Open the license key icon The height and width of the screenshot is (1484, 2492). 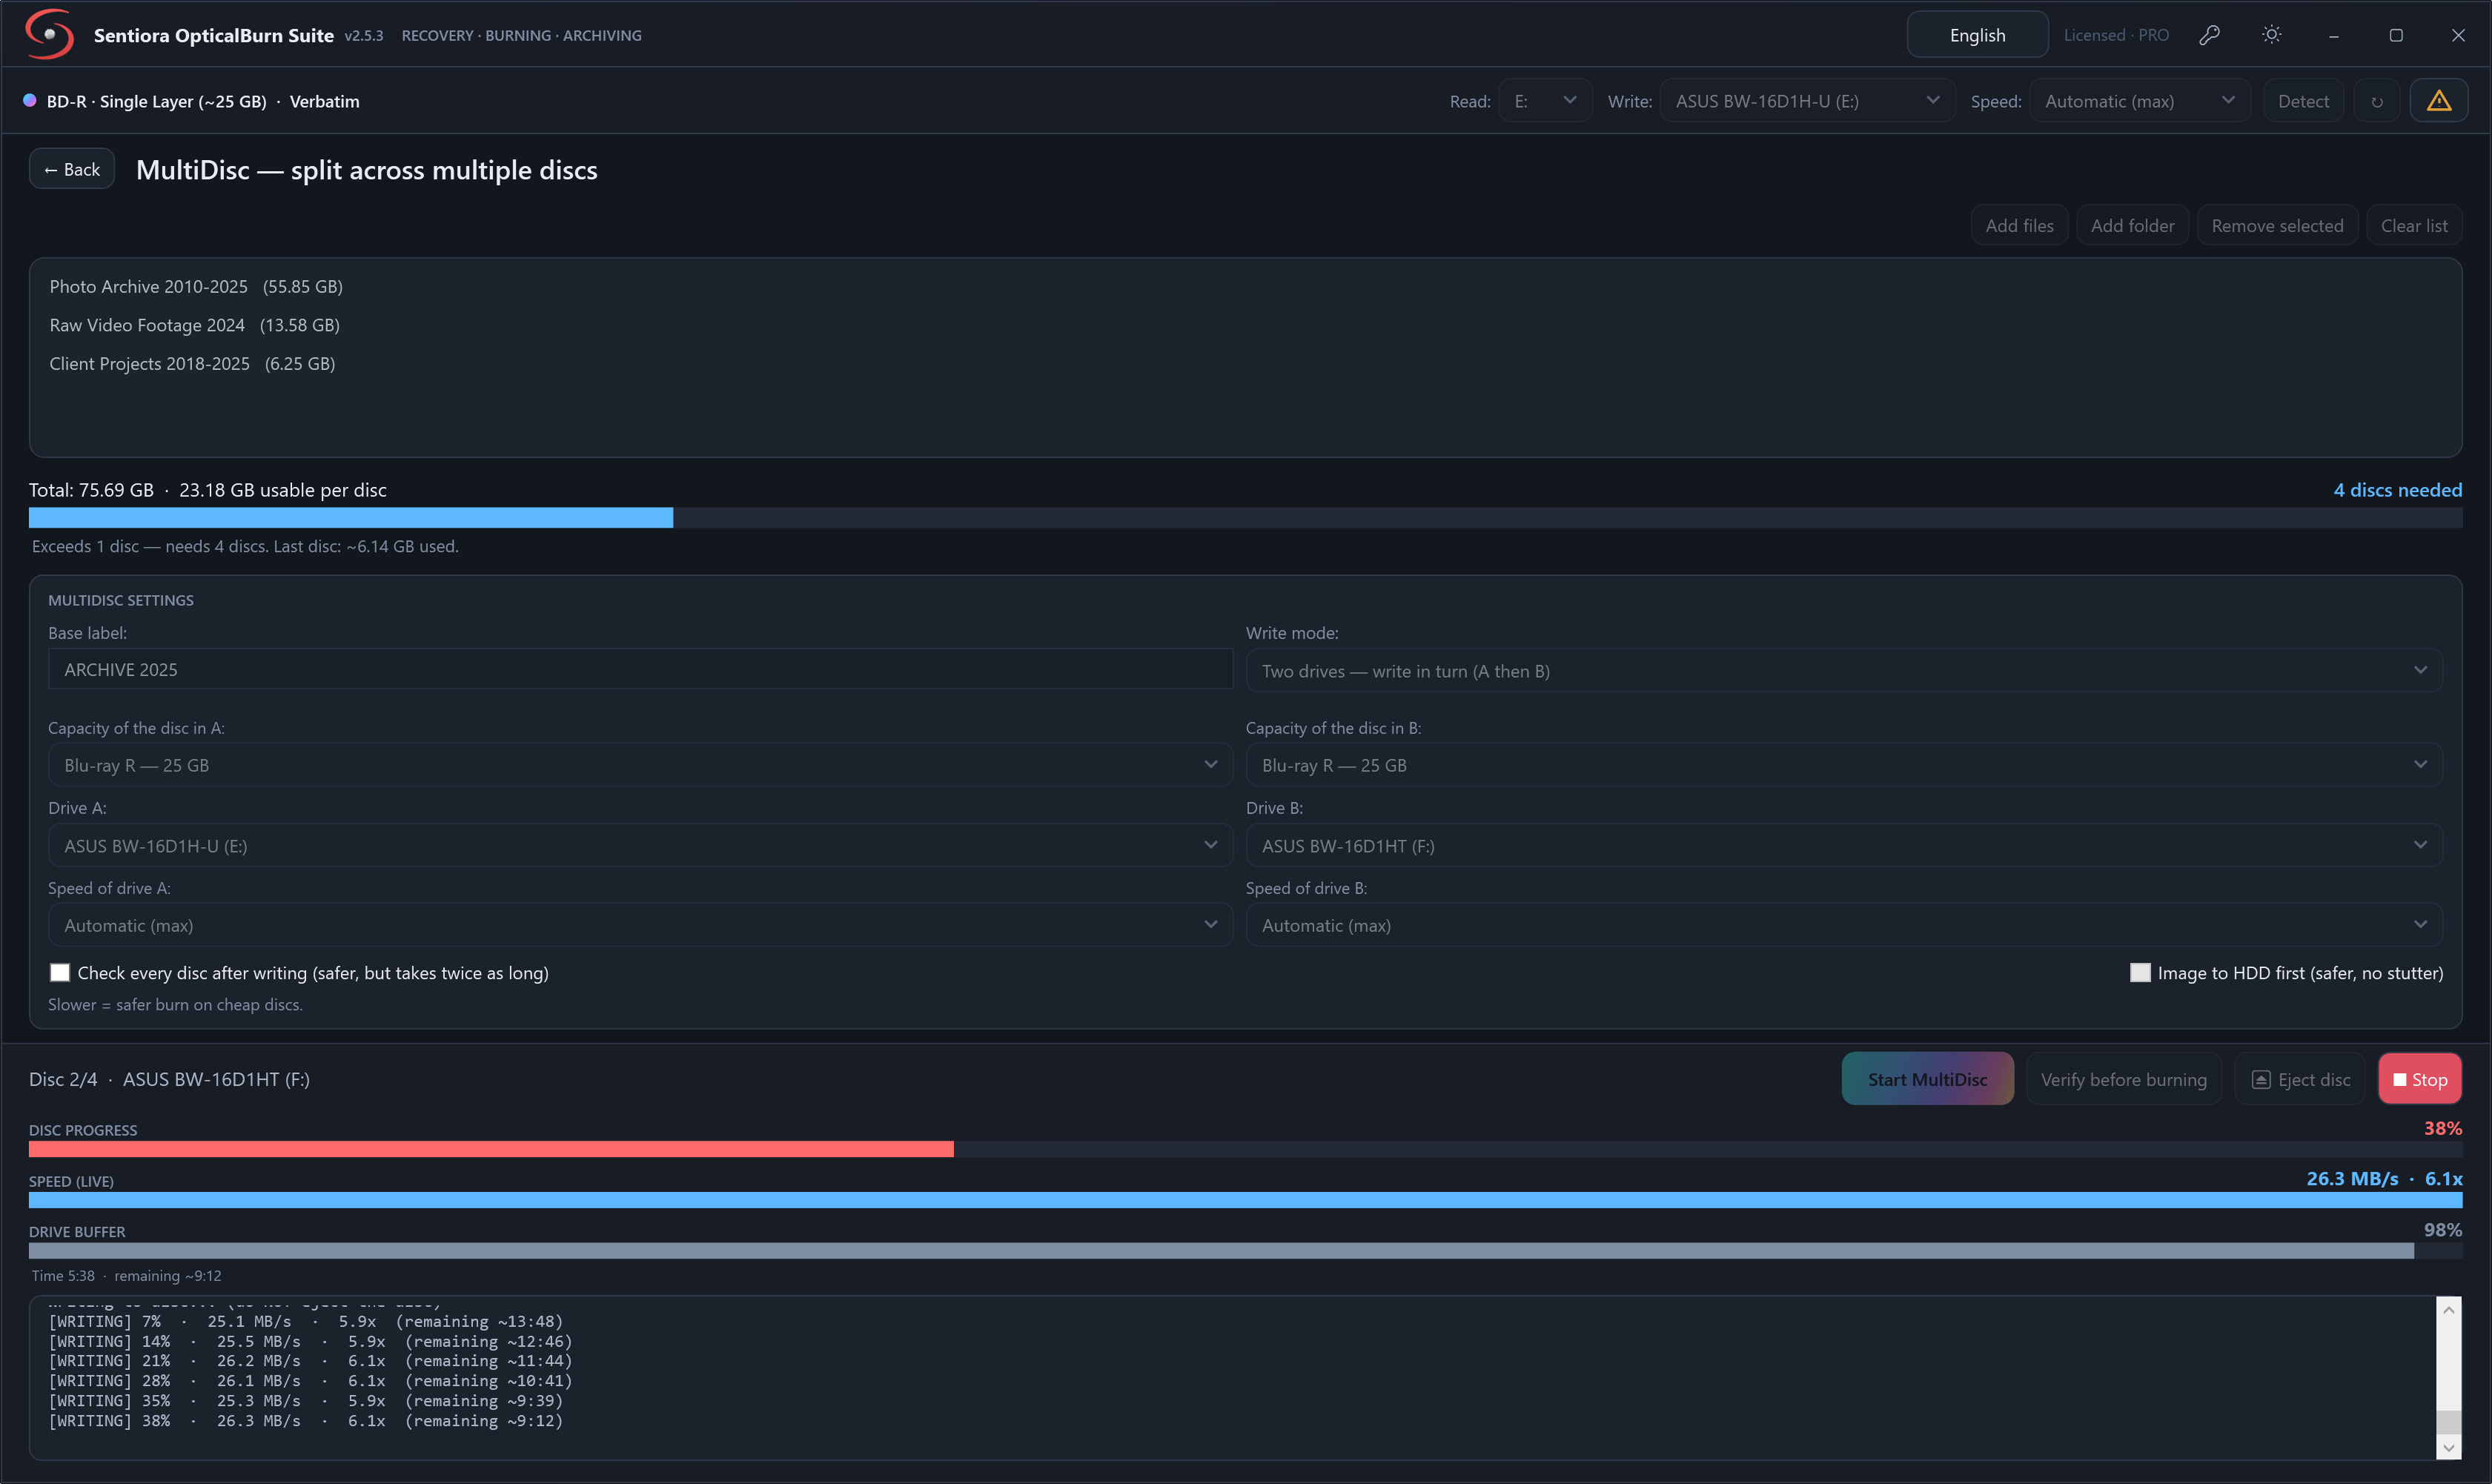pyautogui.click(x=2209, y=35)
